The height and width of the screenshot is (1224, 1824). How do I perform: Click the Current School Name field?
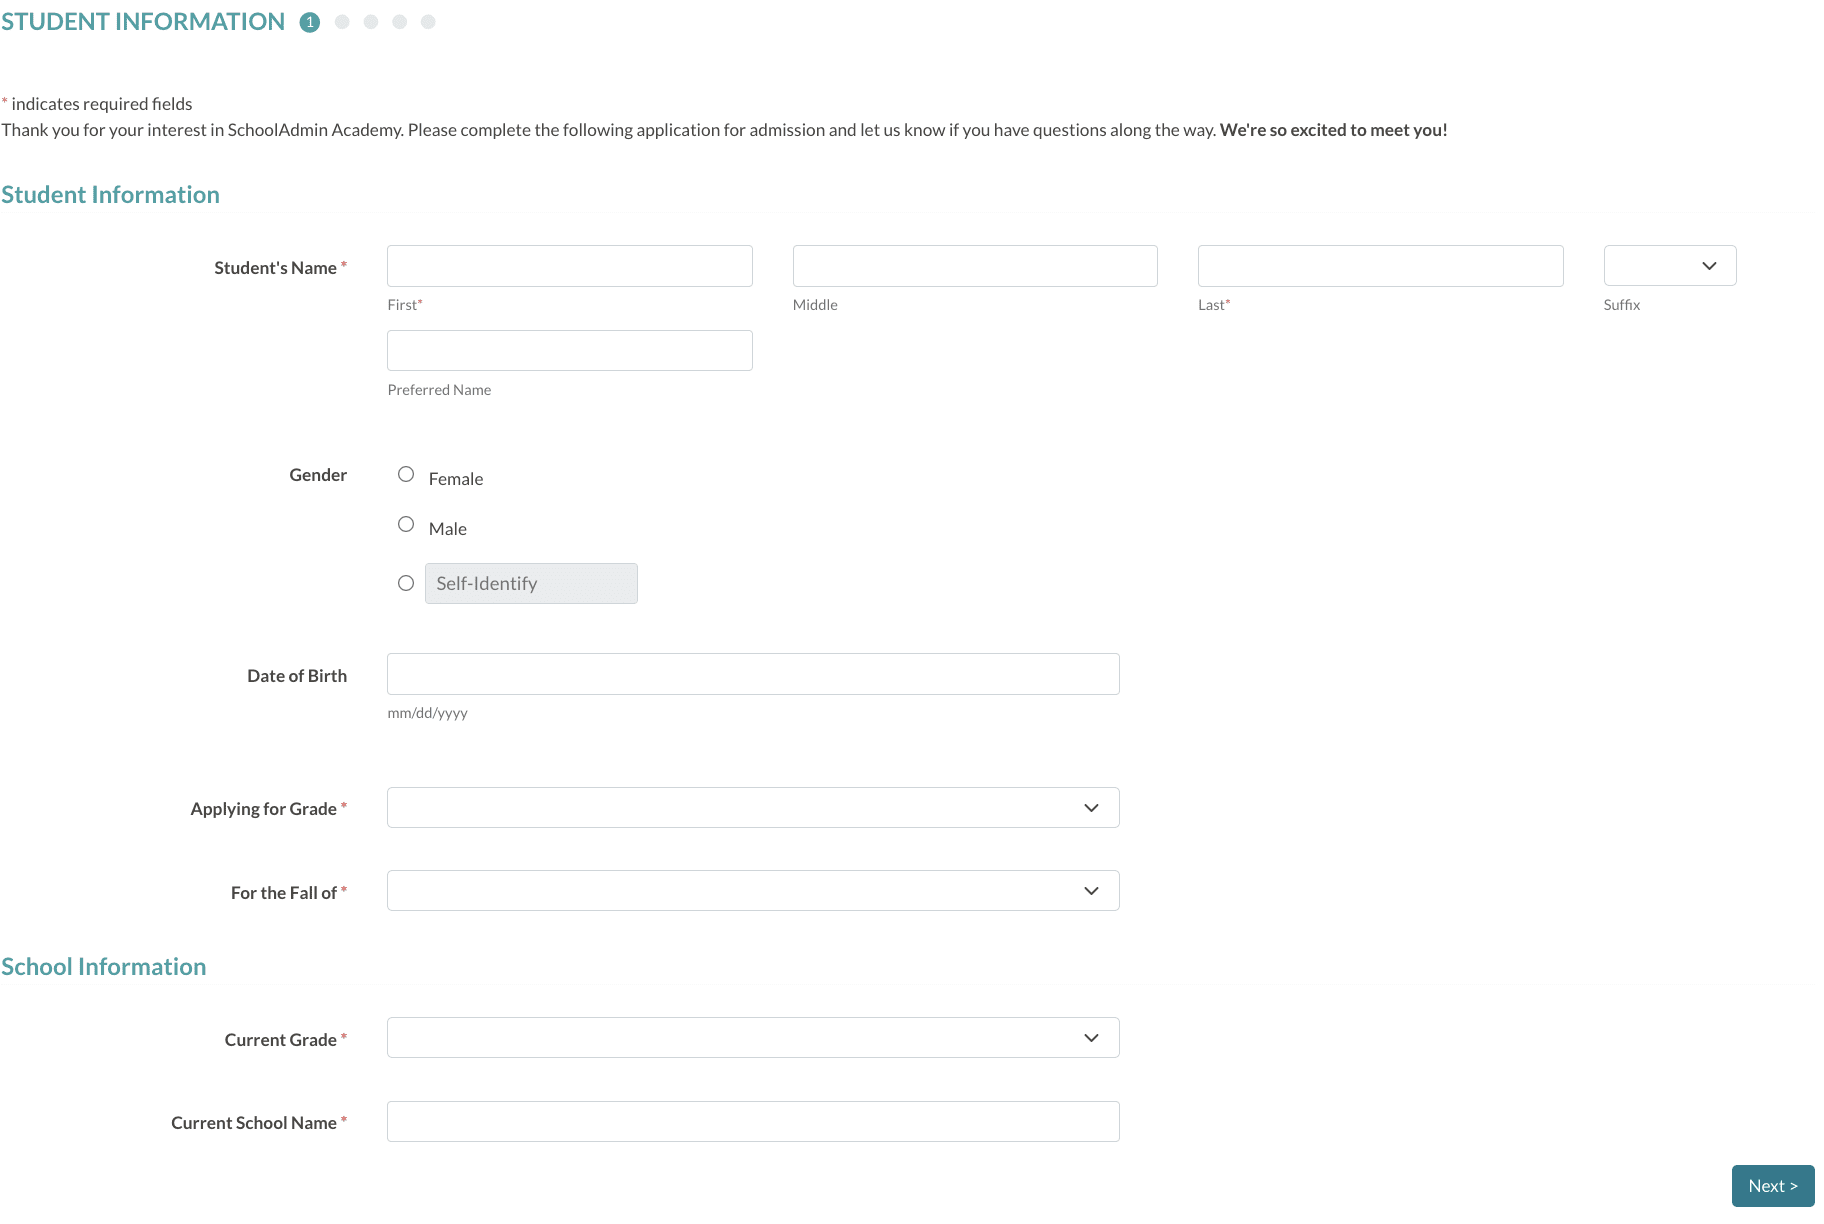pyautogui.click(x=753, y=1122)
